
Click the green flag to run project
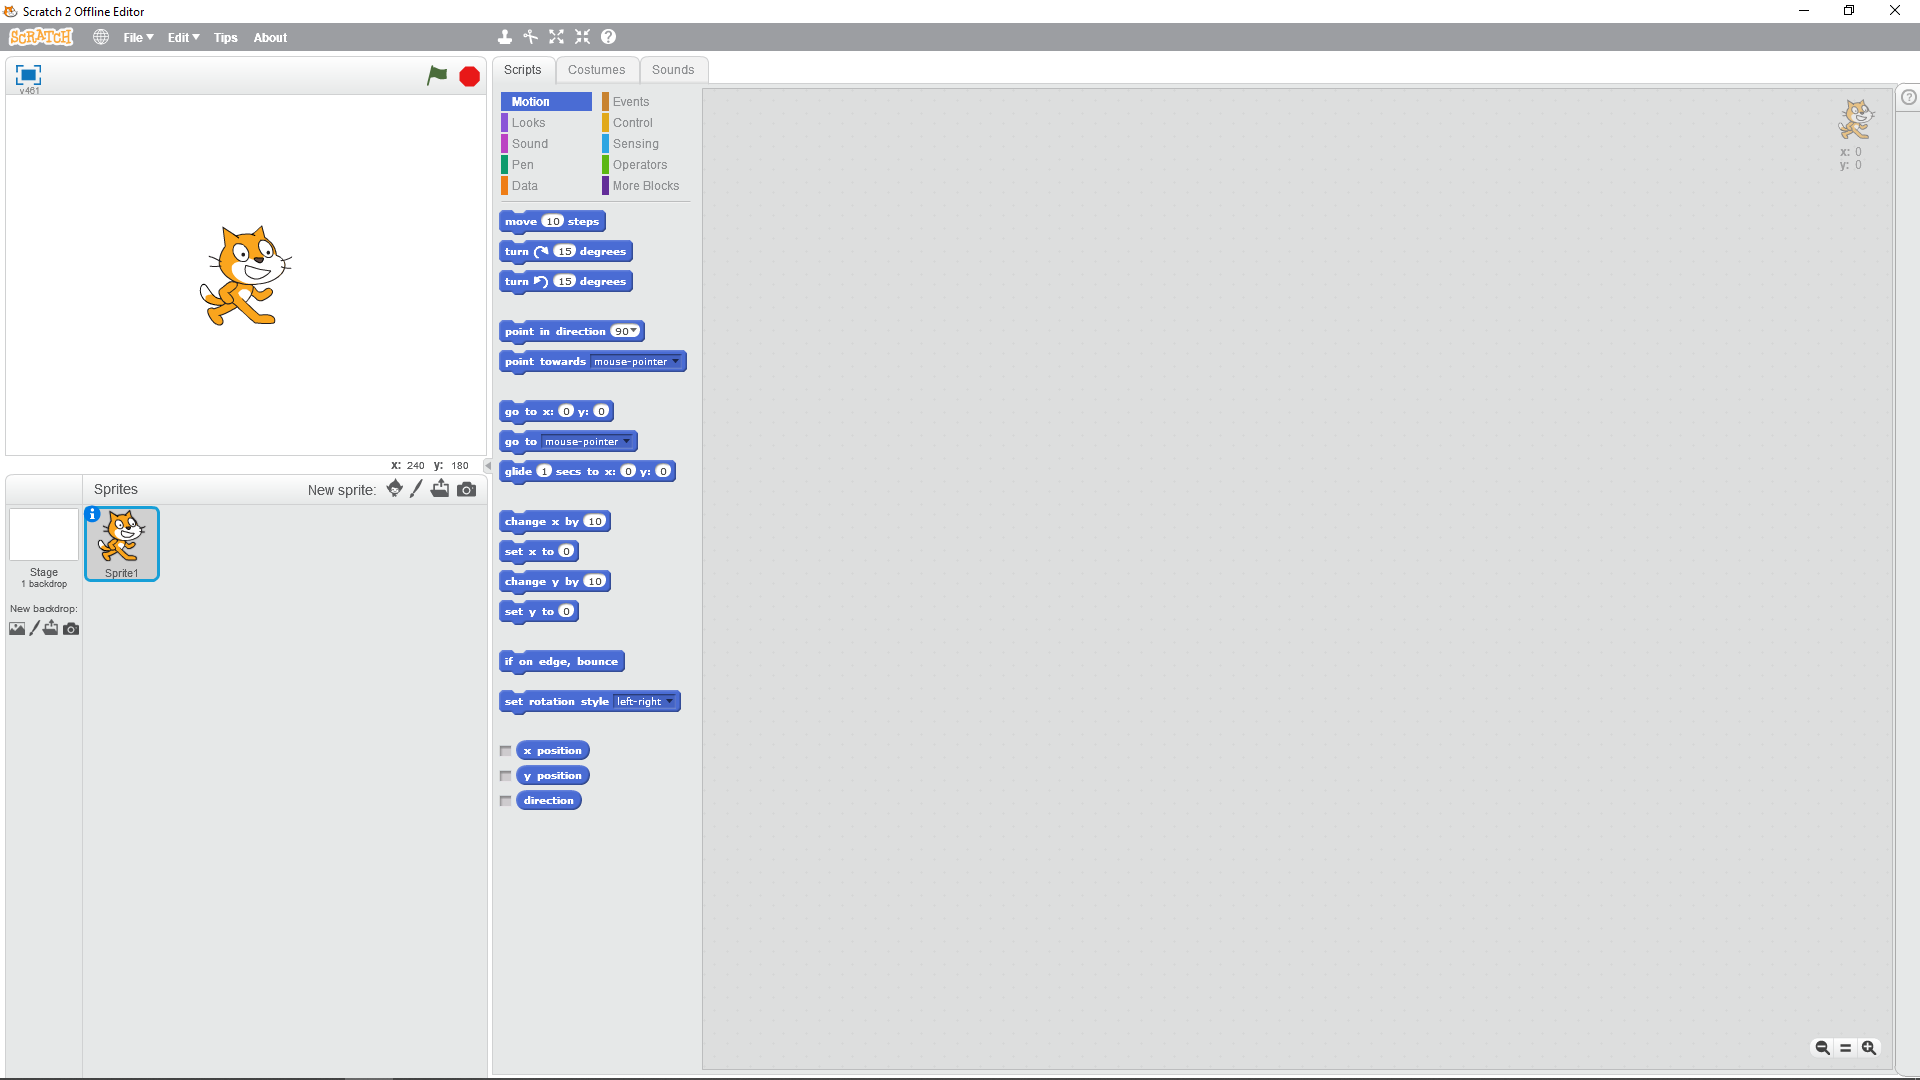(x=438, y=74)
